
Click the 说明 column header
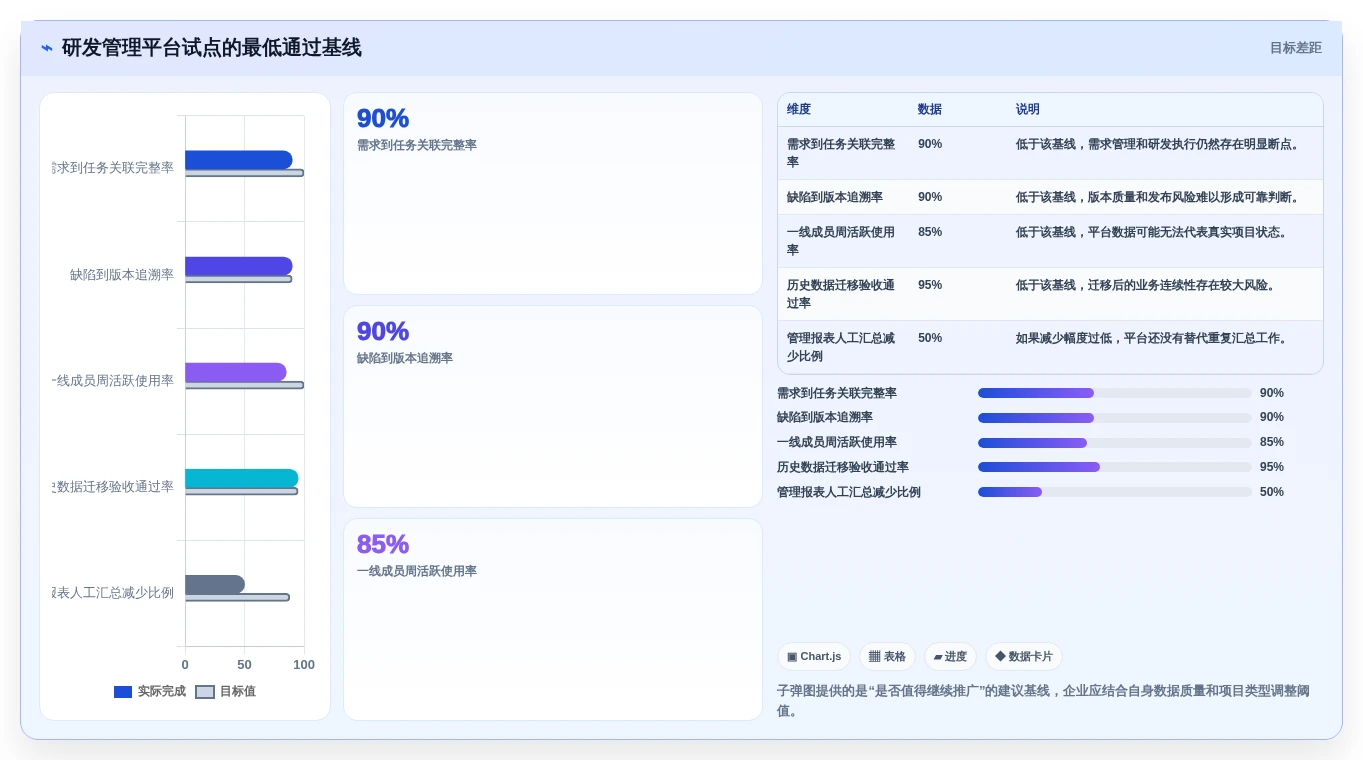pyautogui.click(x=1028, y=110)
